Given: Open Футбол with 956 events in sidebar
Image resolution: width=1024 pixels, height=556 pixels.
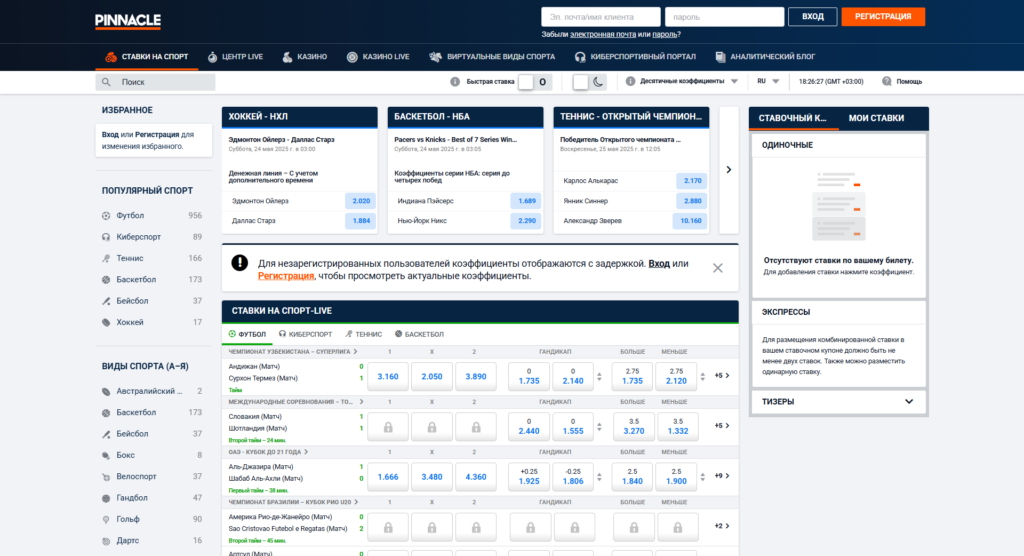Looking at the screenshot, I should [x=152, y=216].
